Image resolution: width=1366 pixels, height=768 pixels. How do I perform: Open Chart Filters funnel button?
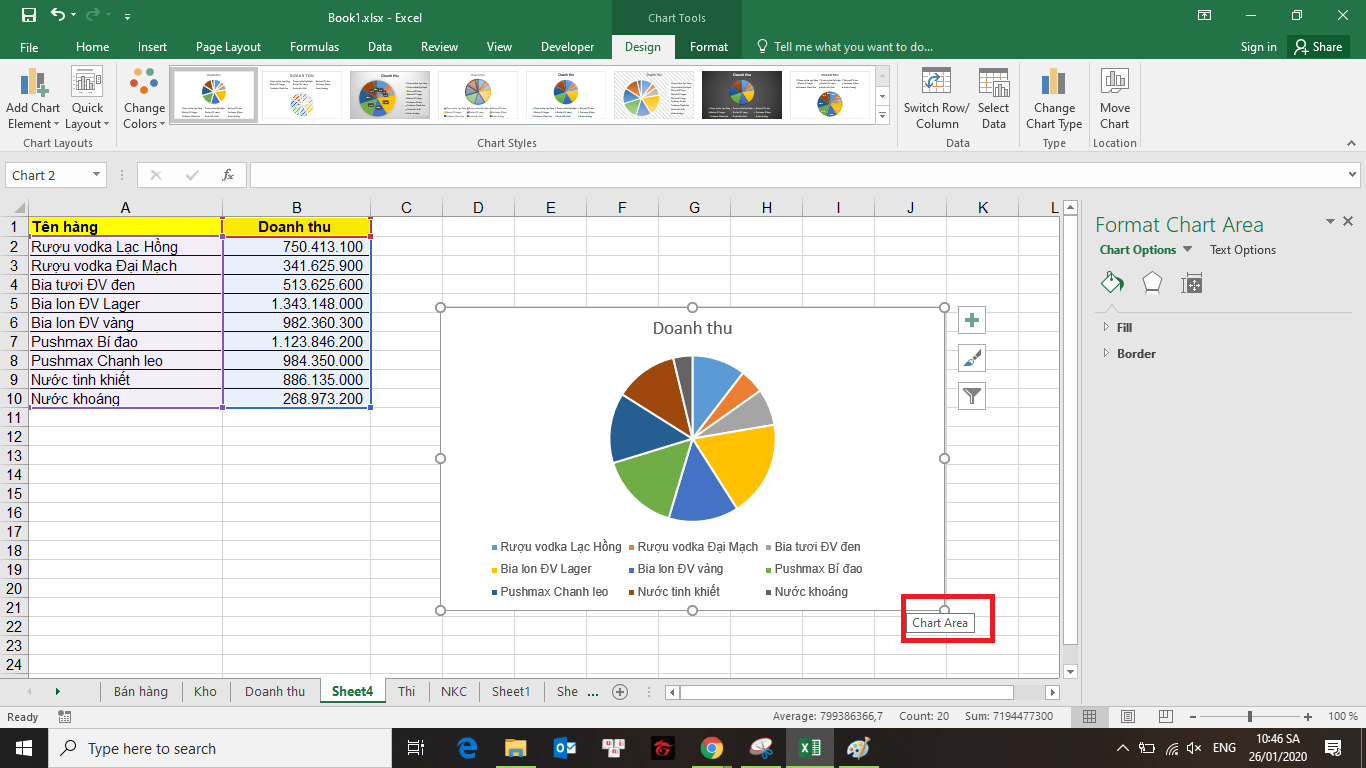point(972,396)
